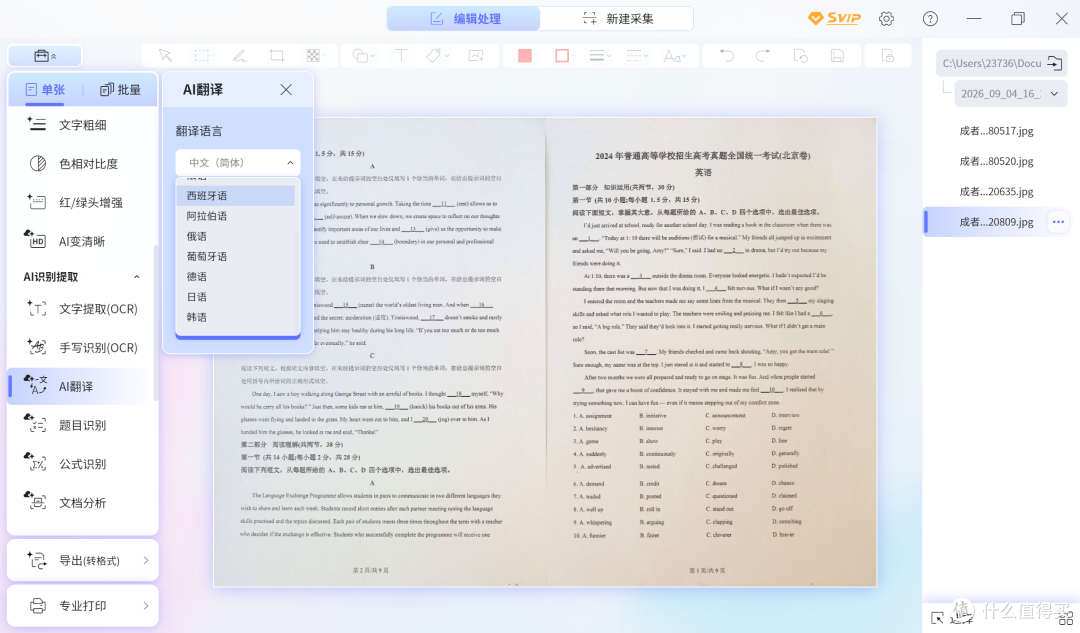This screenshot has height=633, width=1080.
Task: Open the help question mark icon
Action: tap(930, 19)
